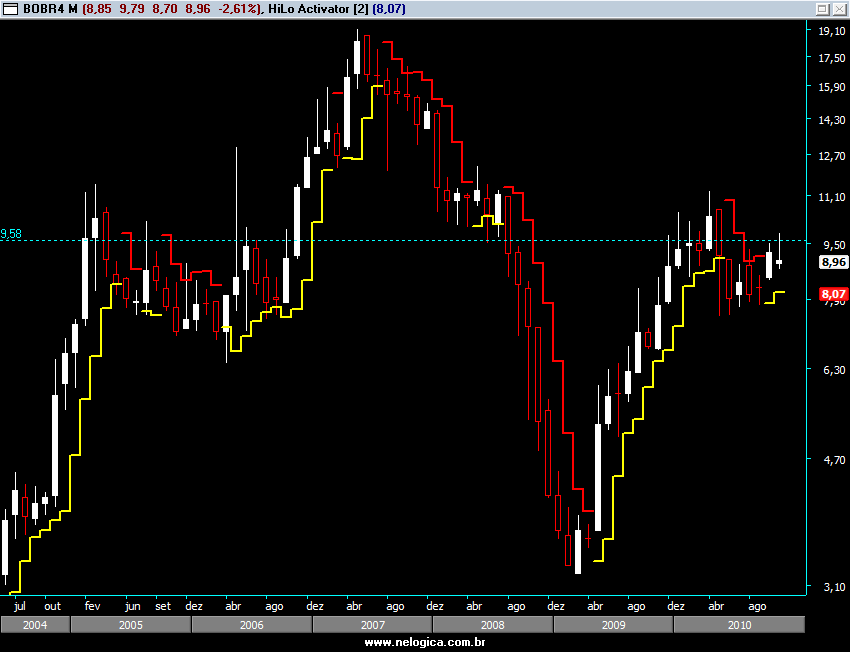This screenshot has width=850, height=652.
Task: Click the 14,30 price axis label
Action: coord(832,120)
